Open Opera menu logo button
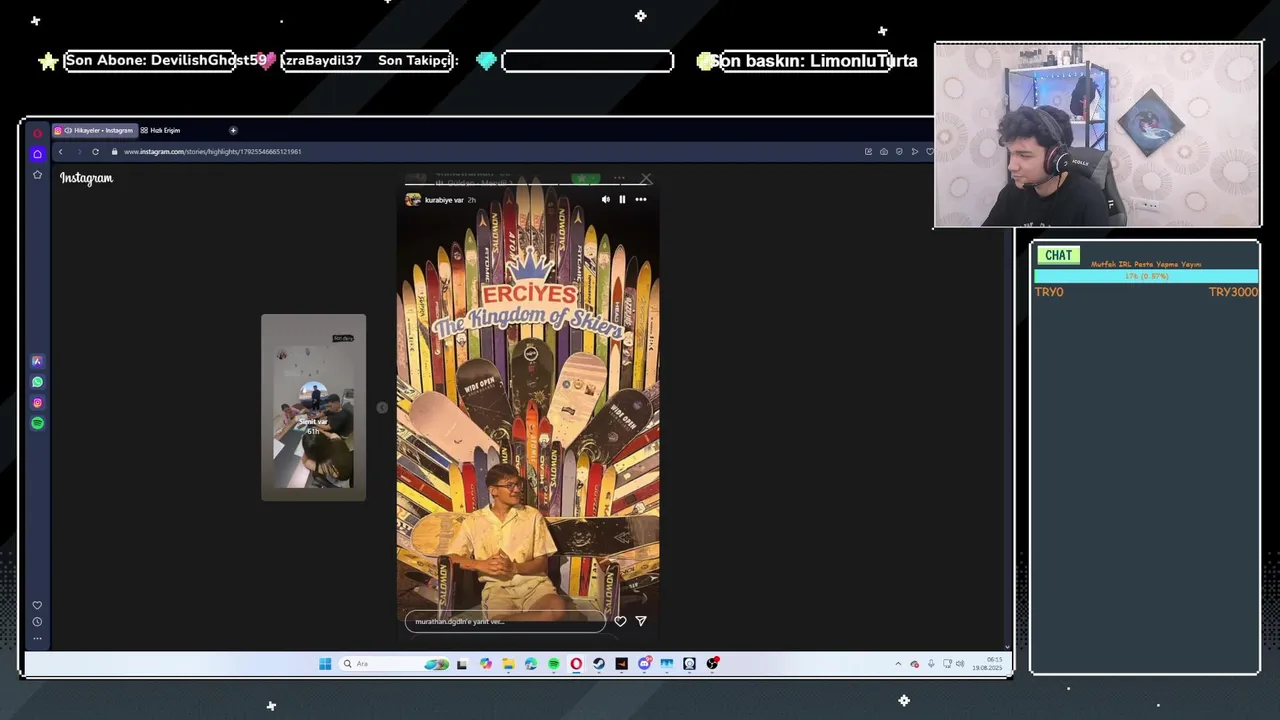1280x720 pixels. pyautogui.click(x=37, y=132)
